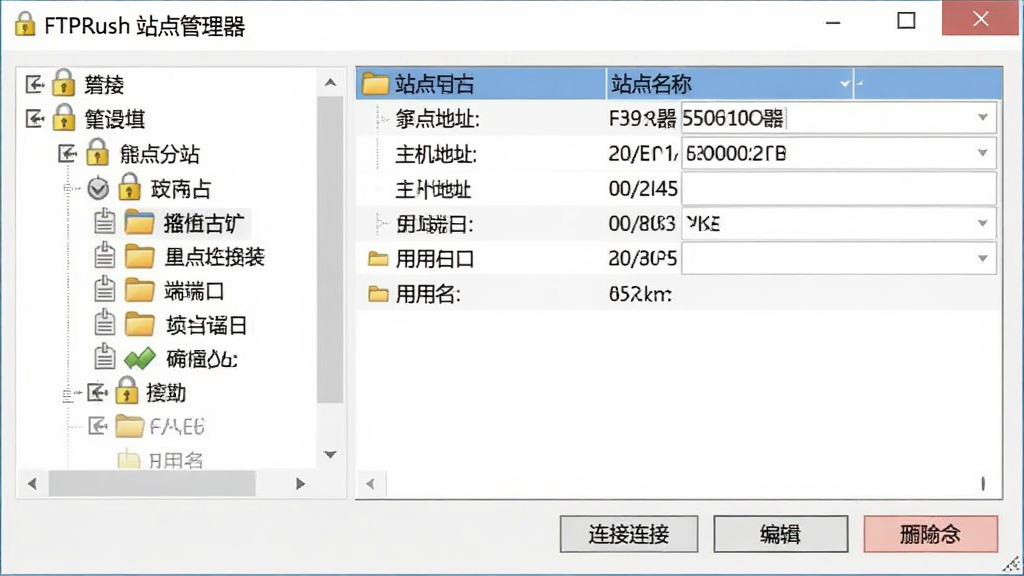Viewport: 1024px width, 576px height.
Task: Click the red 删除 button
Action: (x=931, y=534)
